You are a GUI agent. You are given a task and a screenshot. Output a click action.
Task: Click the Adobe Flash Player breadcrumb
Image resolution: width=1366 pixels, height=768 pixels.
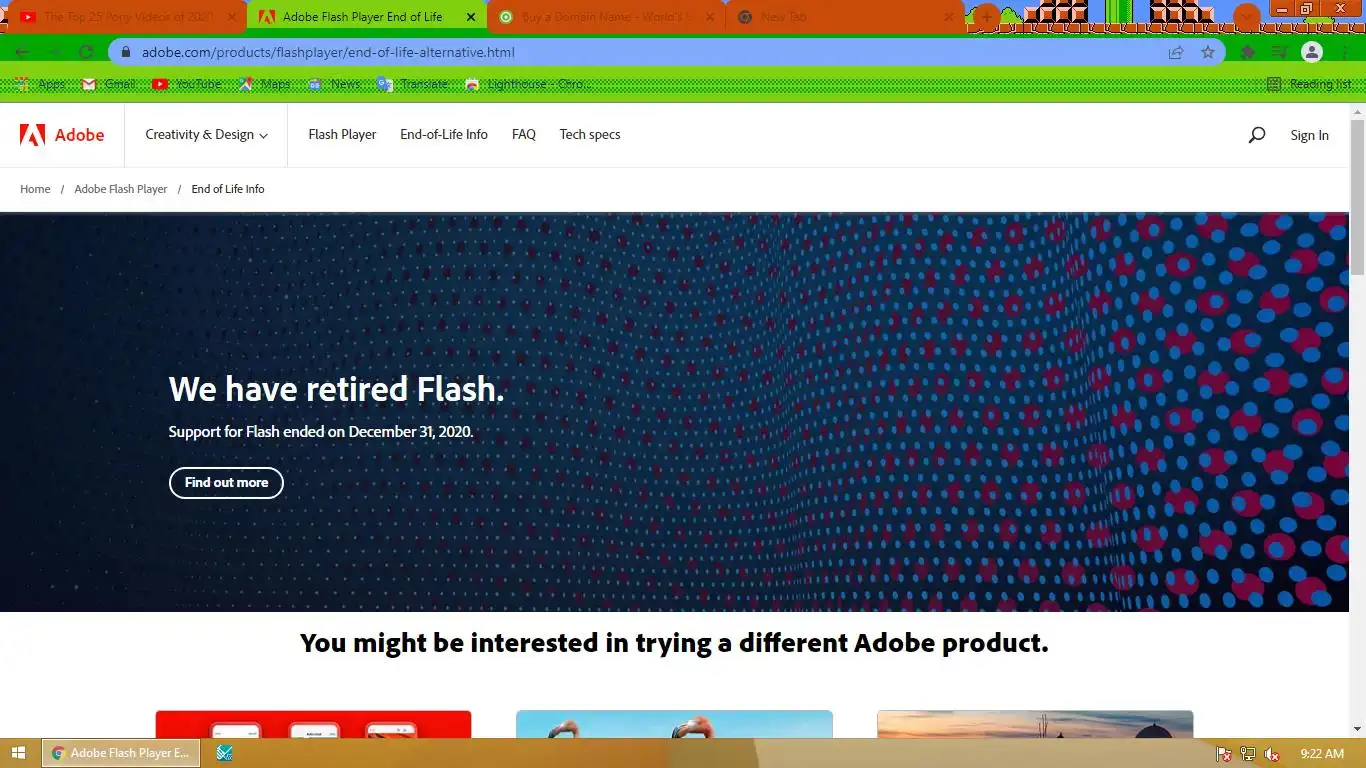tap(121, 189)
